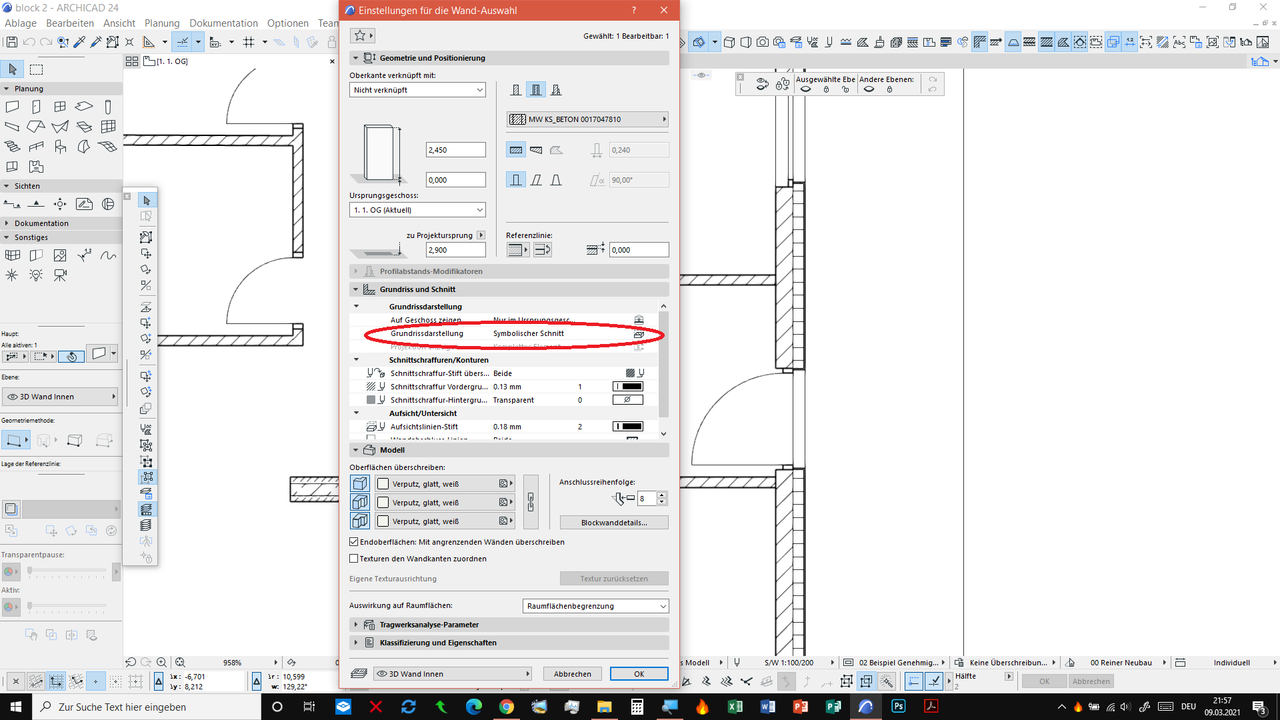The image size is (1280, 720).
Task: Open Excel from the Windows taskbar
Action: pos(734,707)
